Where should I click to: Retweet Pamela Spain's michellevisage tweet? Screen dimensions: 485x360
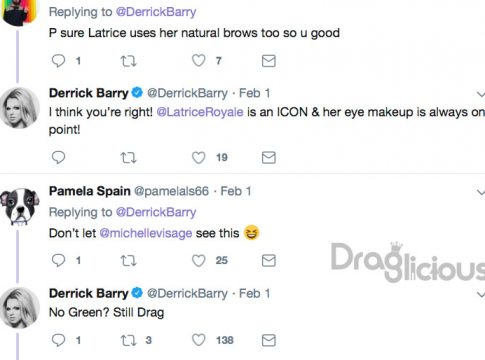click(128, 261)
